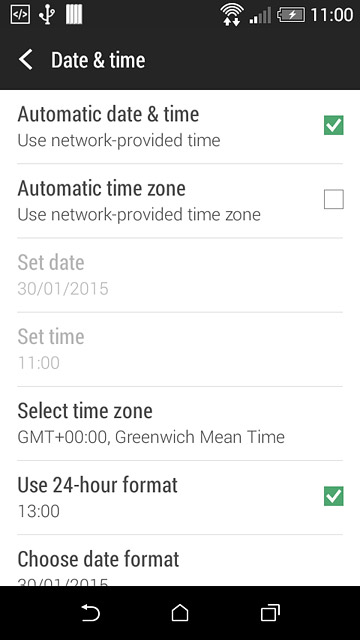The height and width of the screenshot is (640, 360).
Task: Open Select time zone chooser
Action: (x=180, y=423)
